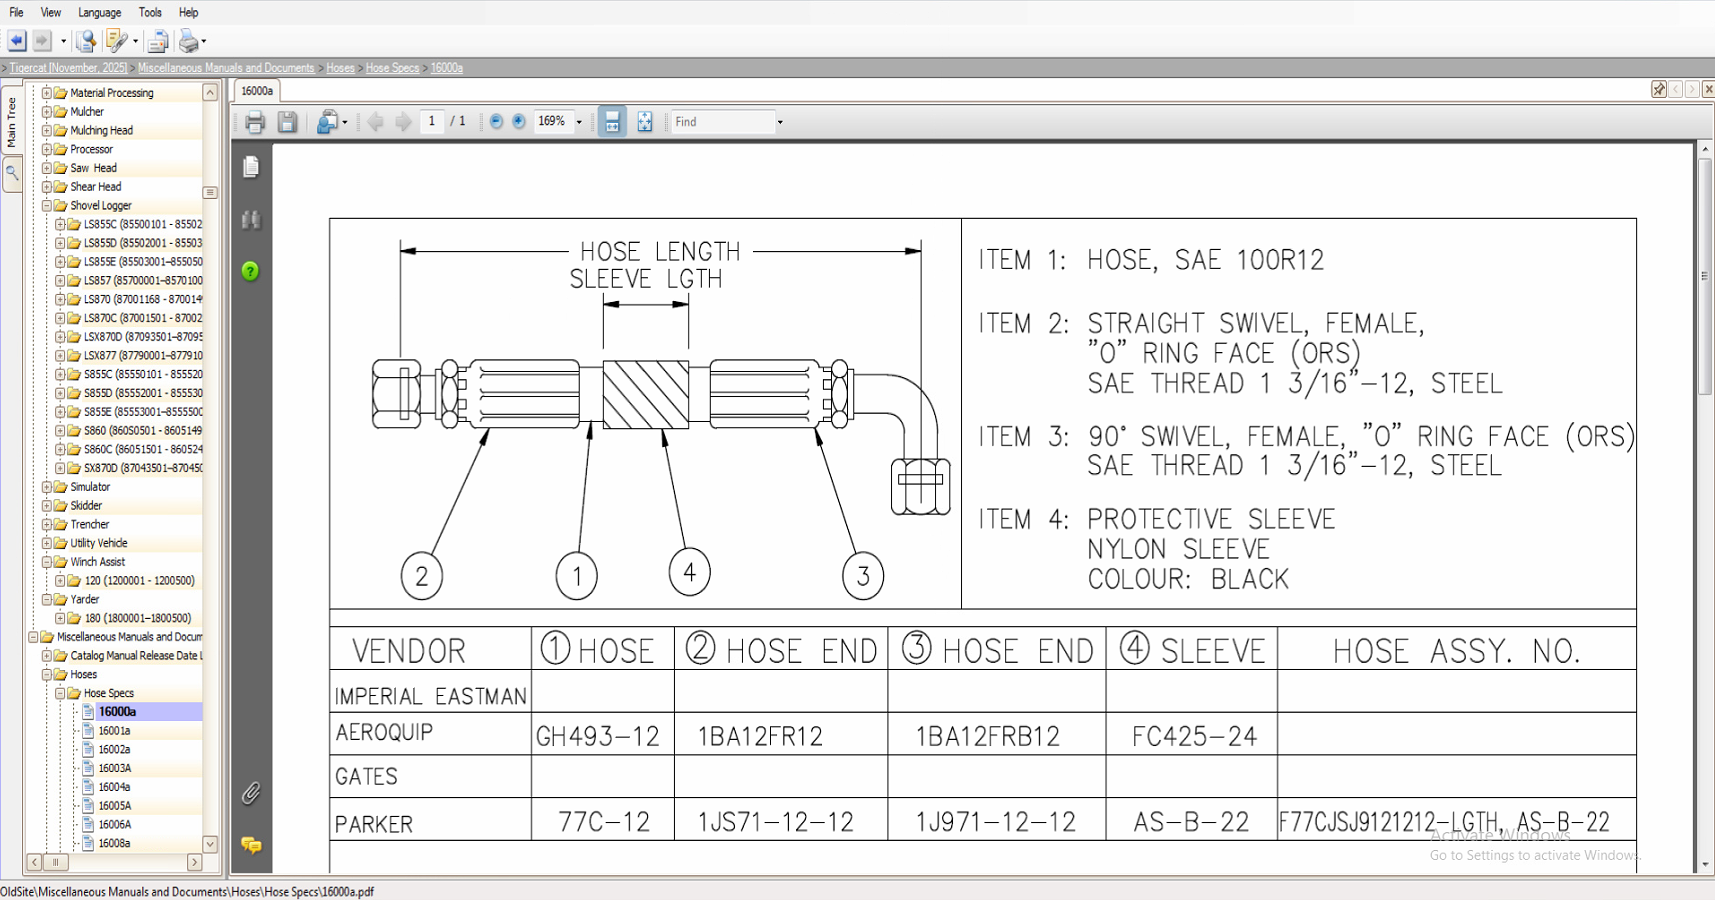Enable continuous scrolling page display mode
The width and height of the screenshot is (1715, 900).
pyautogui.click(x=611, y=121)
